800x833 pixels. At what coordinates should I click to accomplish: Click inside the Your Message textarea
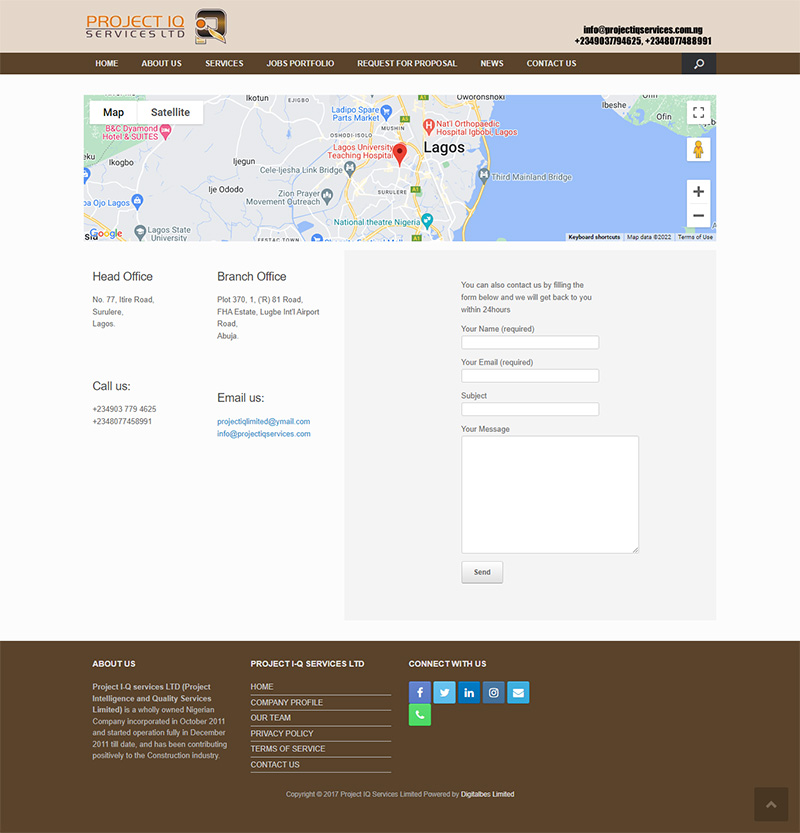550,495
